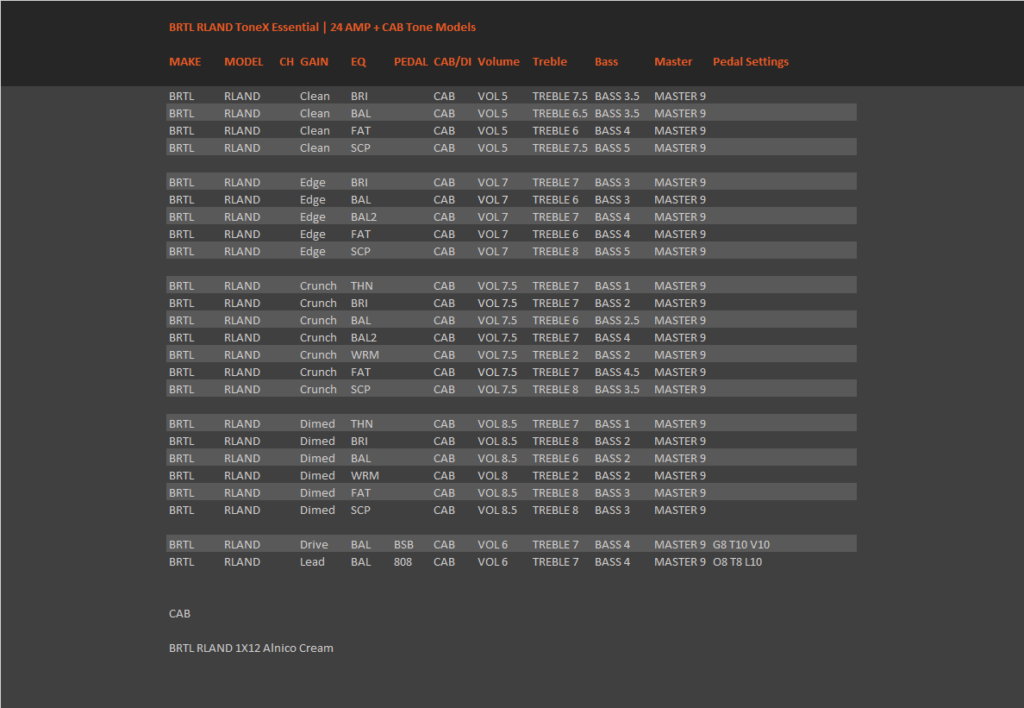
Task: Click VOL 6 in the Drive row
Action: click(x=492, y=545)
